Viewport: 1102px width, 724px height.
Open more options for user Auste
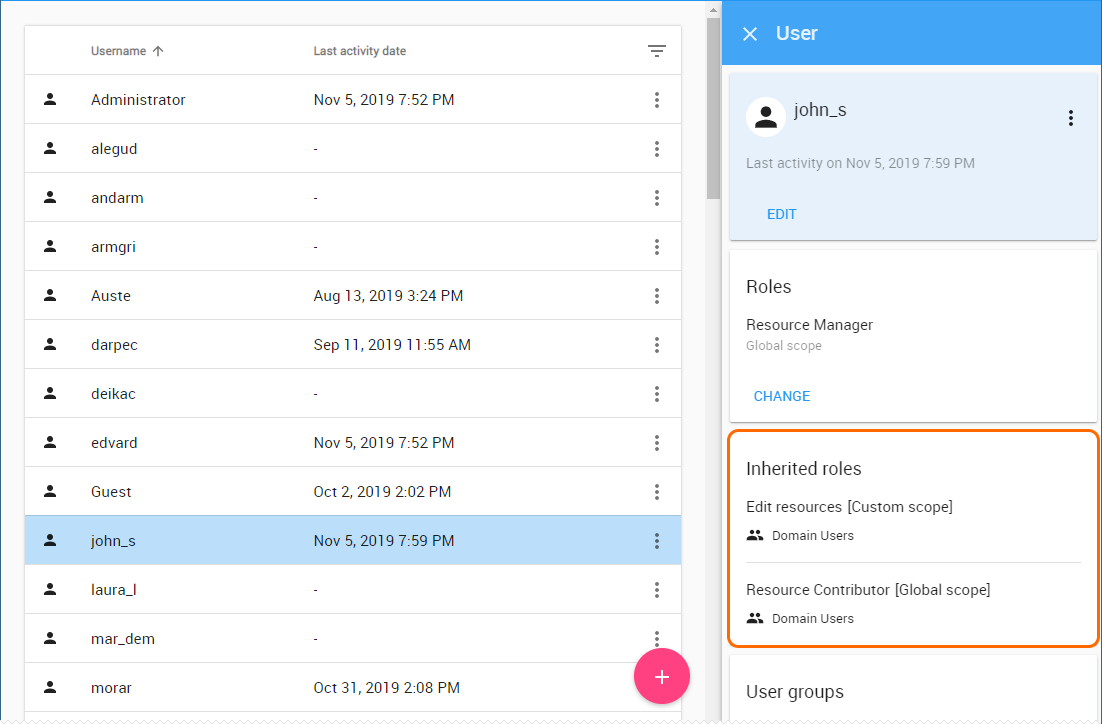pos(657,296)
